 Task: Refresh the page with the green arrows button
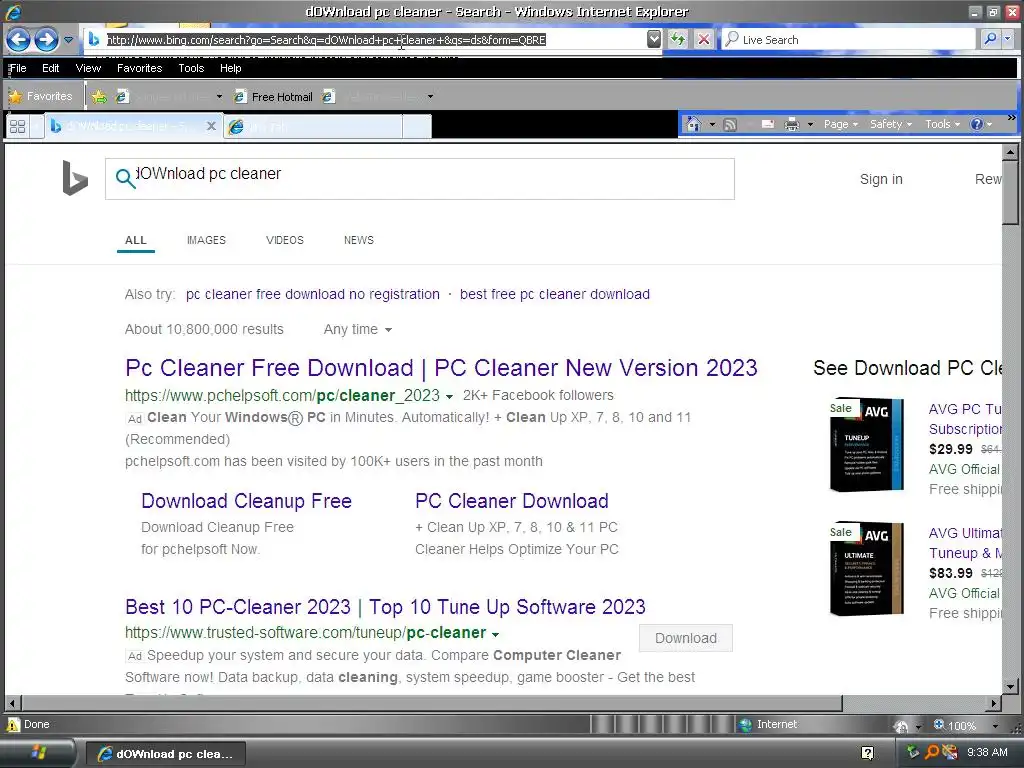[x=678, y=40]
